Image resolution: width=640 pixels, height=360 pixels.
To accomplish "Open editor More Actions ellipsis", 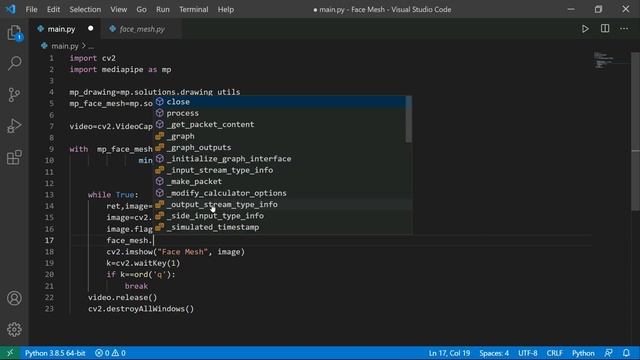I will click(x=624, y=29).
